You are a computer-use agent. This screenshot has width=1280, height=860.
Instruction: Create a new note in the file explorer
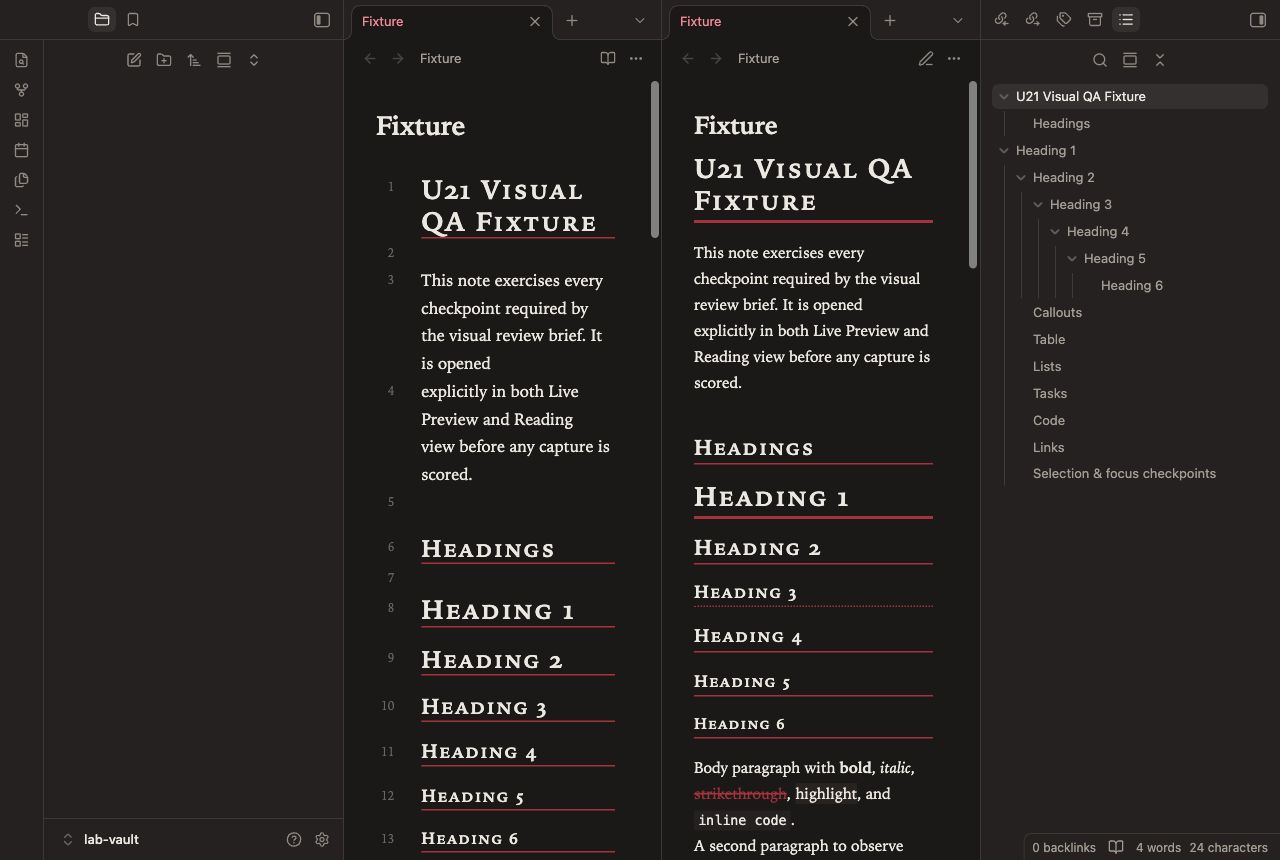(134, 60)
